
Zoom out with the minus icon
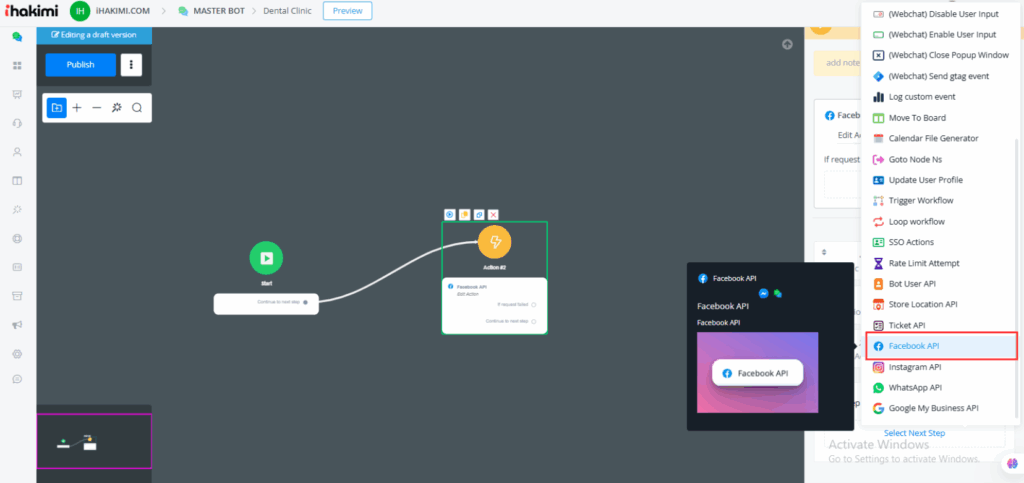97,108
